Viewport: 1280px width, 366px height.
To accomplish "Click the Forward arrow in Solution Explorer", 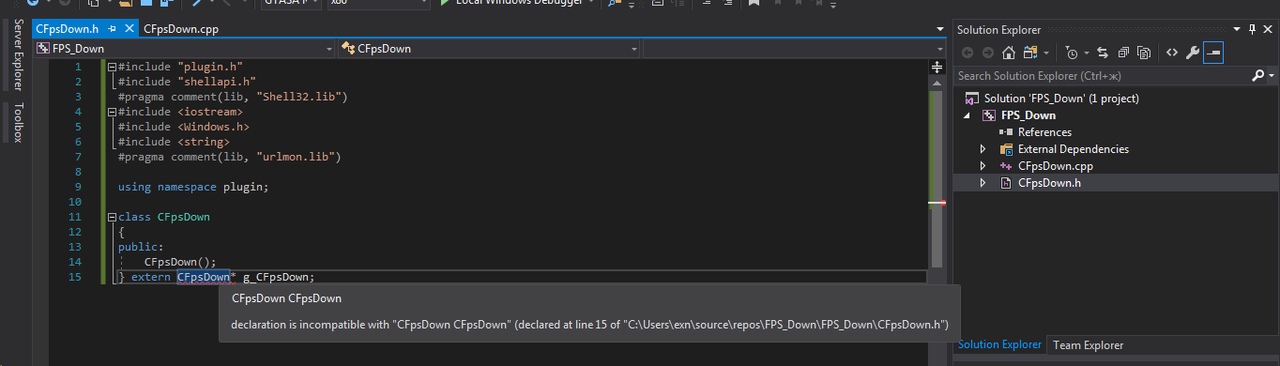I will [988, 53].
